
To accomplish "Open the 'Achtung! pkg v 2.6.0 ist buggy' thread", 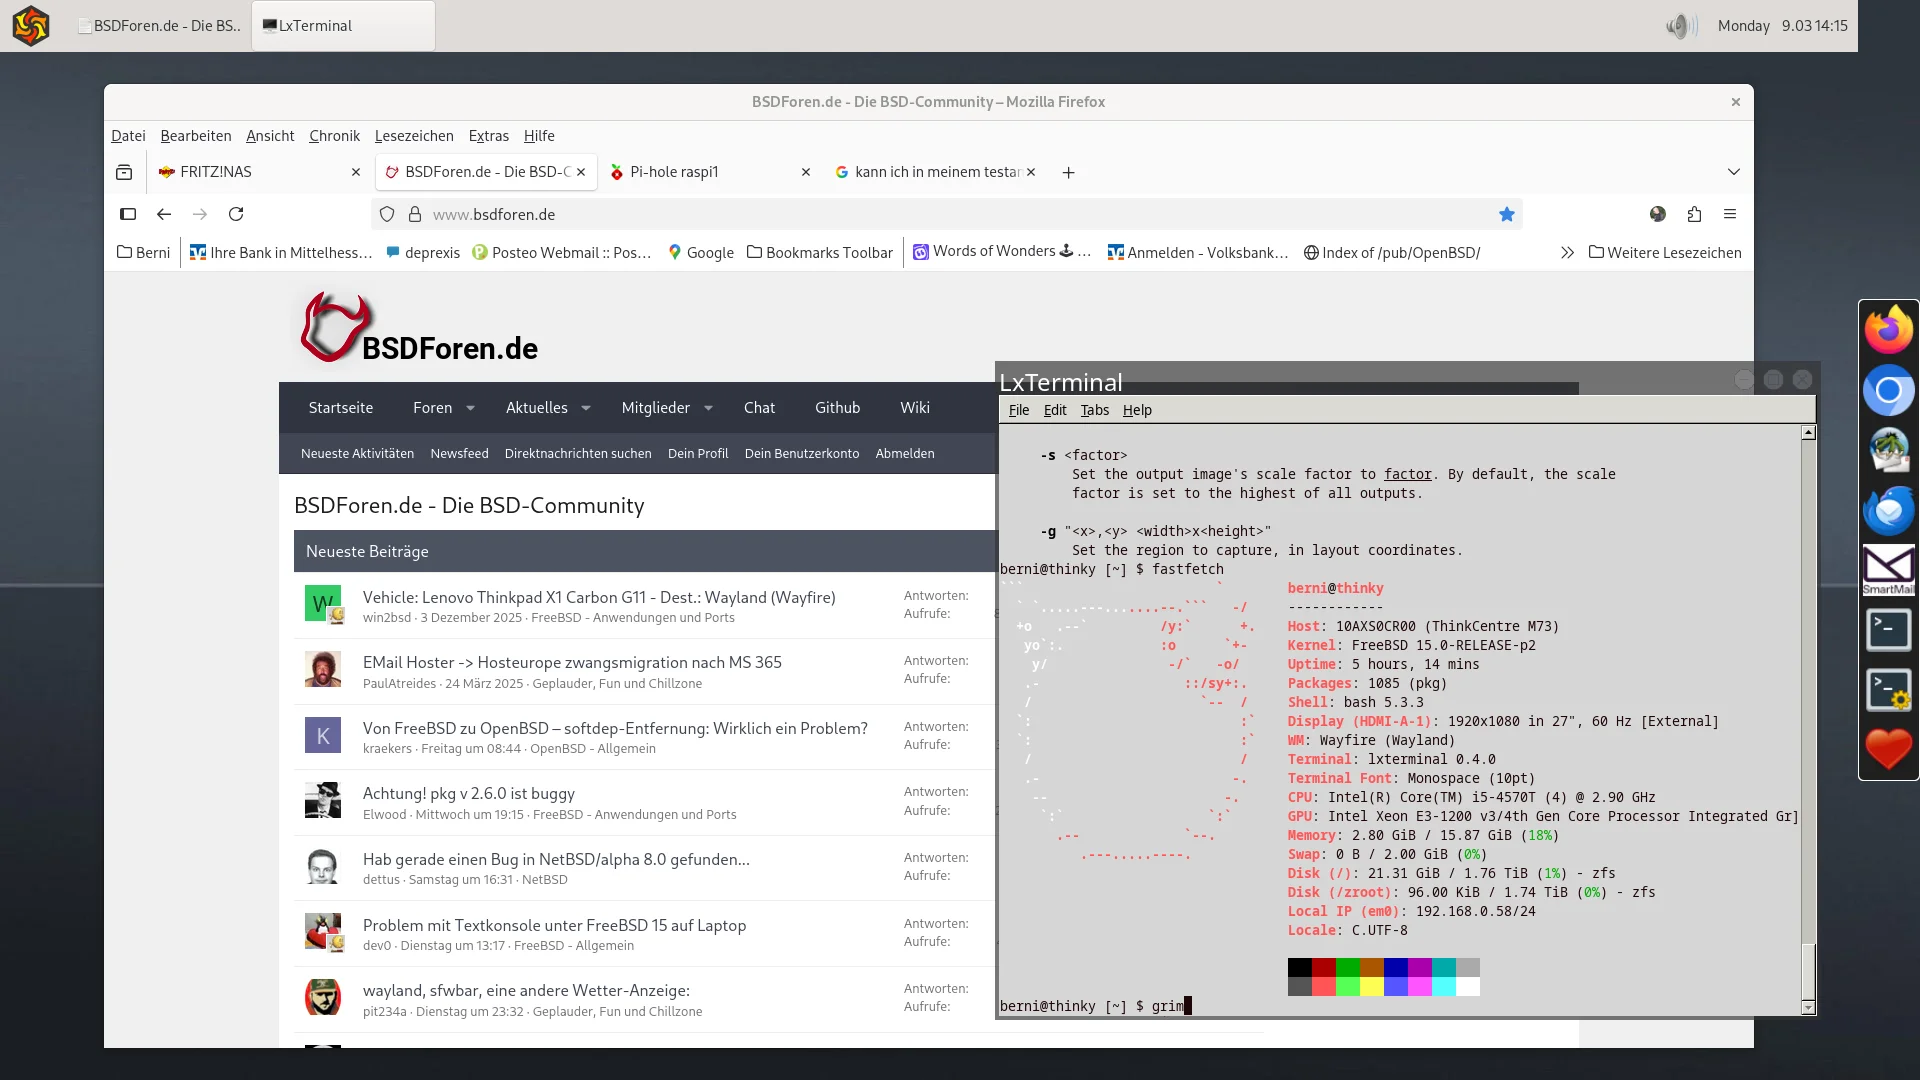I will (x=468, y=793).
